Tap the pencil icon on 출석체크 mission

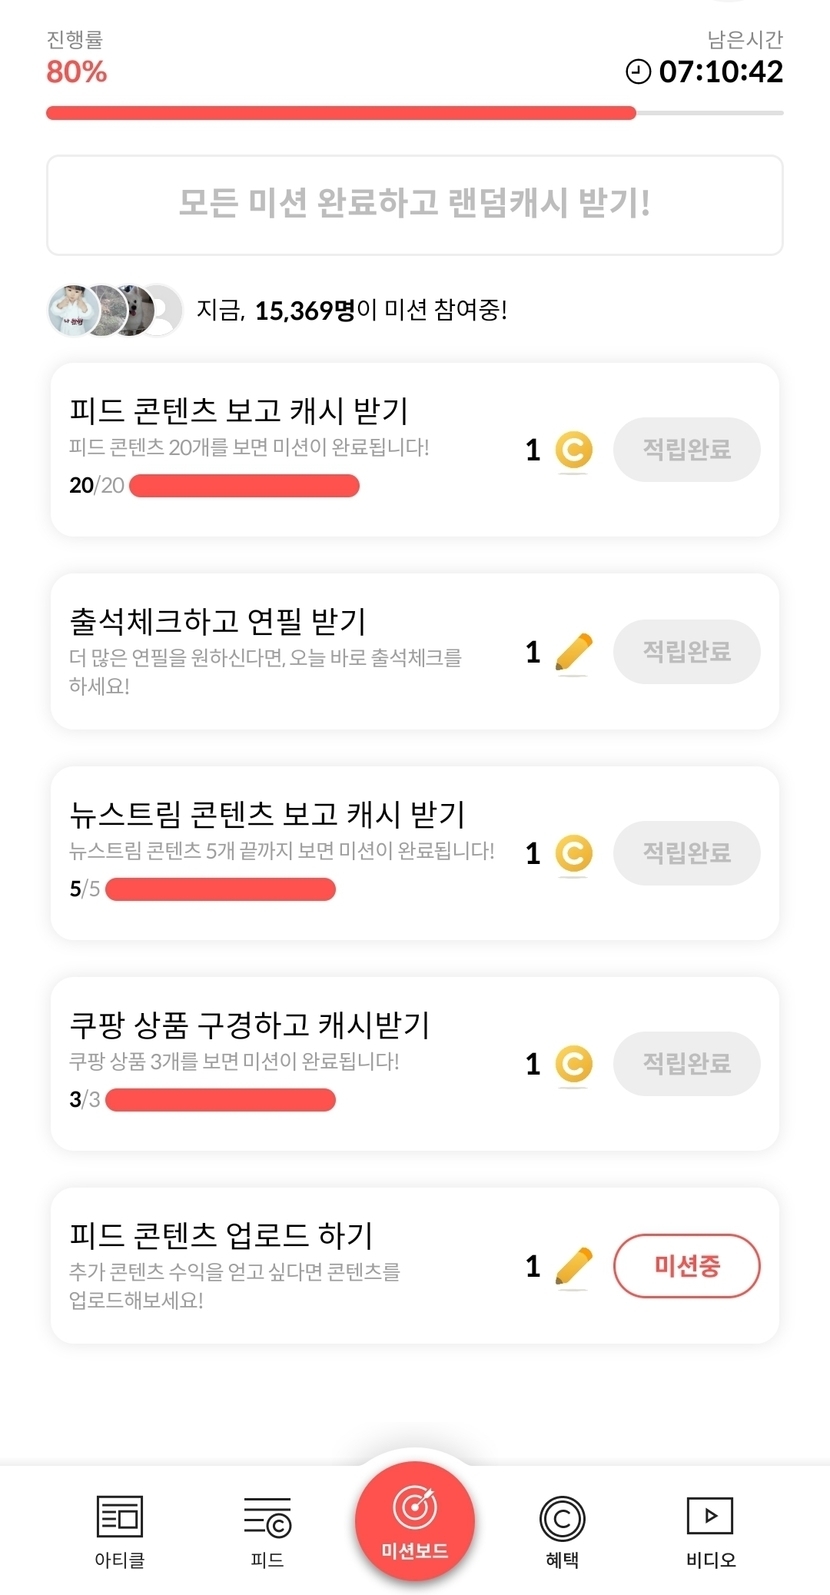point(574,653)
